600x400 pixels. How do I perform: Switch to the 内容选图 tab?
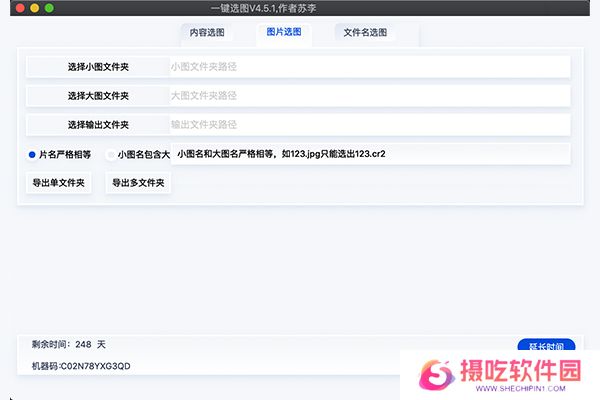tap(207, 33)
